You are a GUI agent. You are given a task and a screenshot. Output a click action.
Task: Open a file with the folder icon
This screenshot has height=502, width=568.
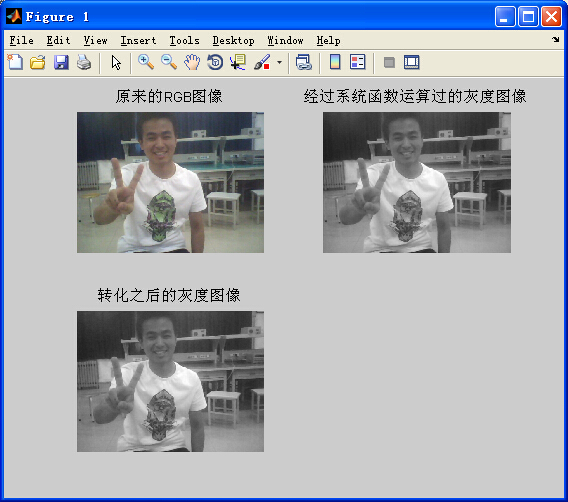38,62
